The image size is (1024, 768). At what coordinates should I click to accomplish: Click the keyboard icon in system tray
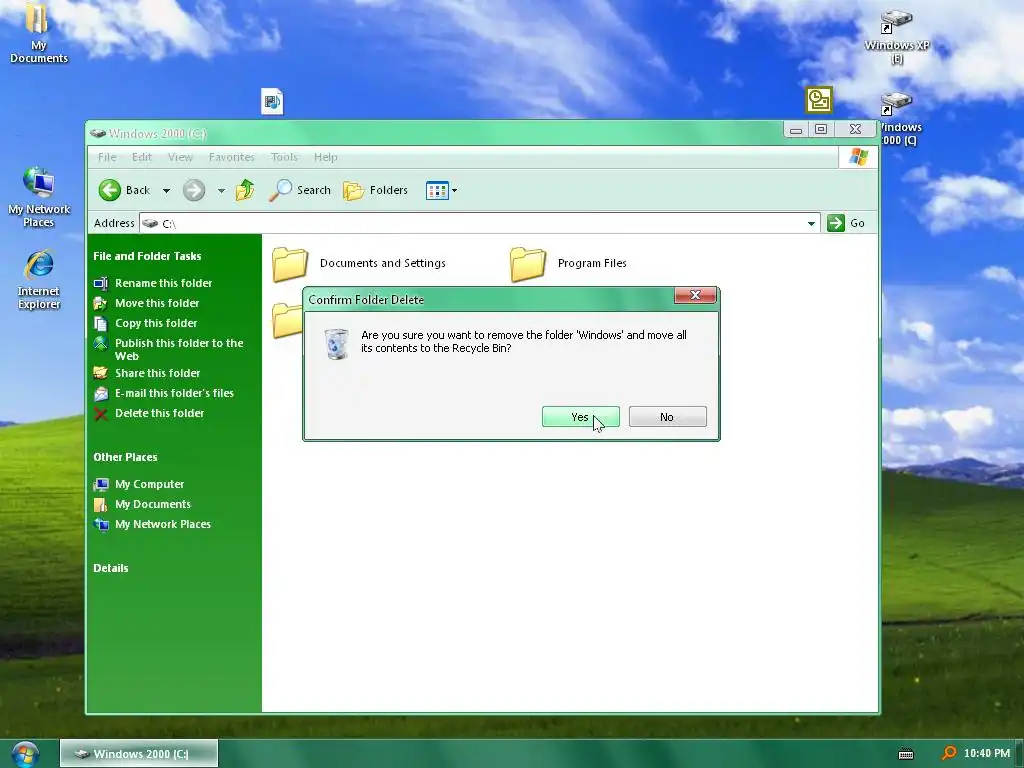(x=906, y=754)
